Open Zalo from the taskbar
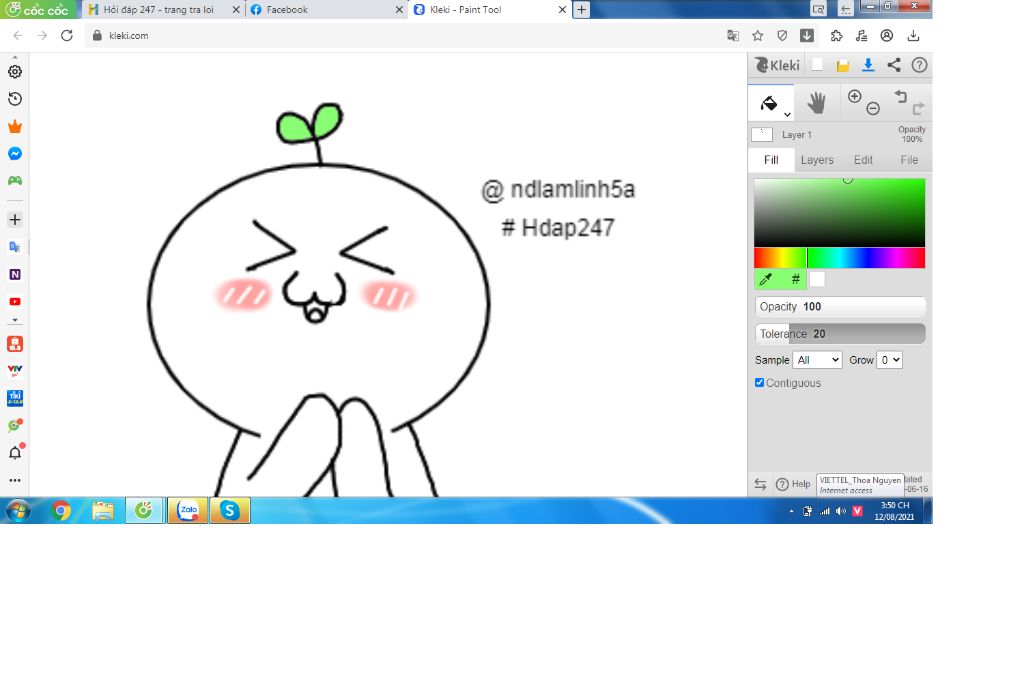The width and height of the screenshot is (1024, 700). pyautogui.click(x=188, y=510)
